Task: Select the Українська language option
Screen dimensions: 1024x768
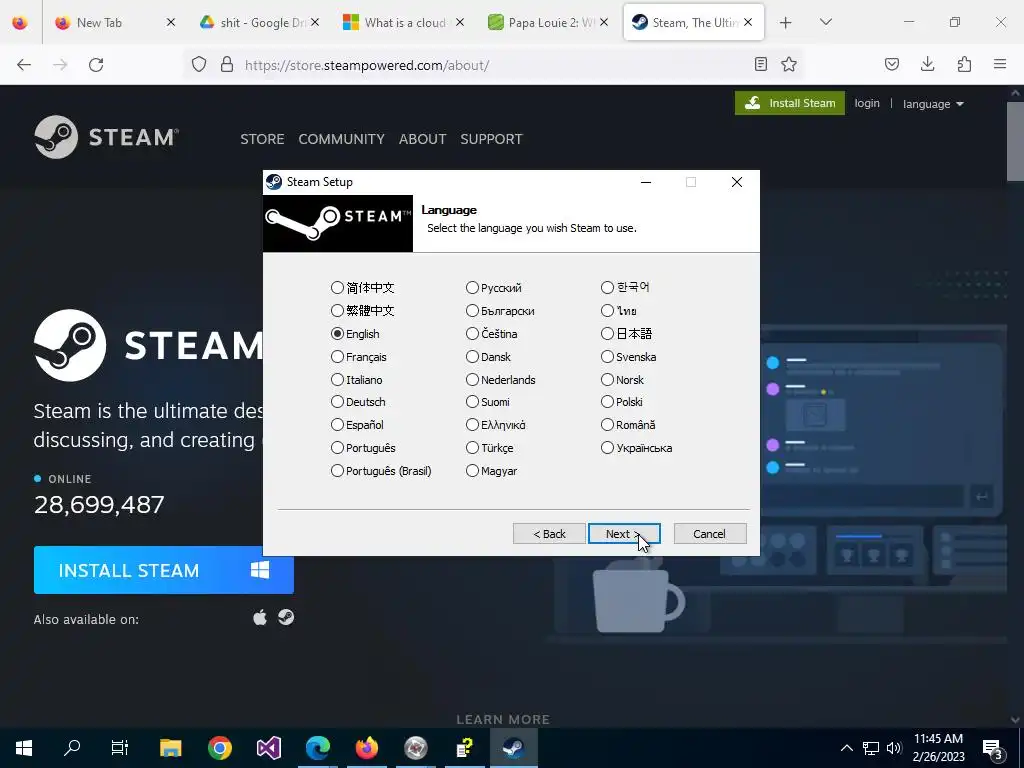Action: pyautogui.click(x=637, y=448)
